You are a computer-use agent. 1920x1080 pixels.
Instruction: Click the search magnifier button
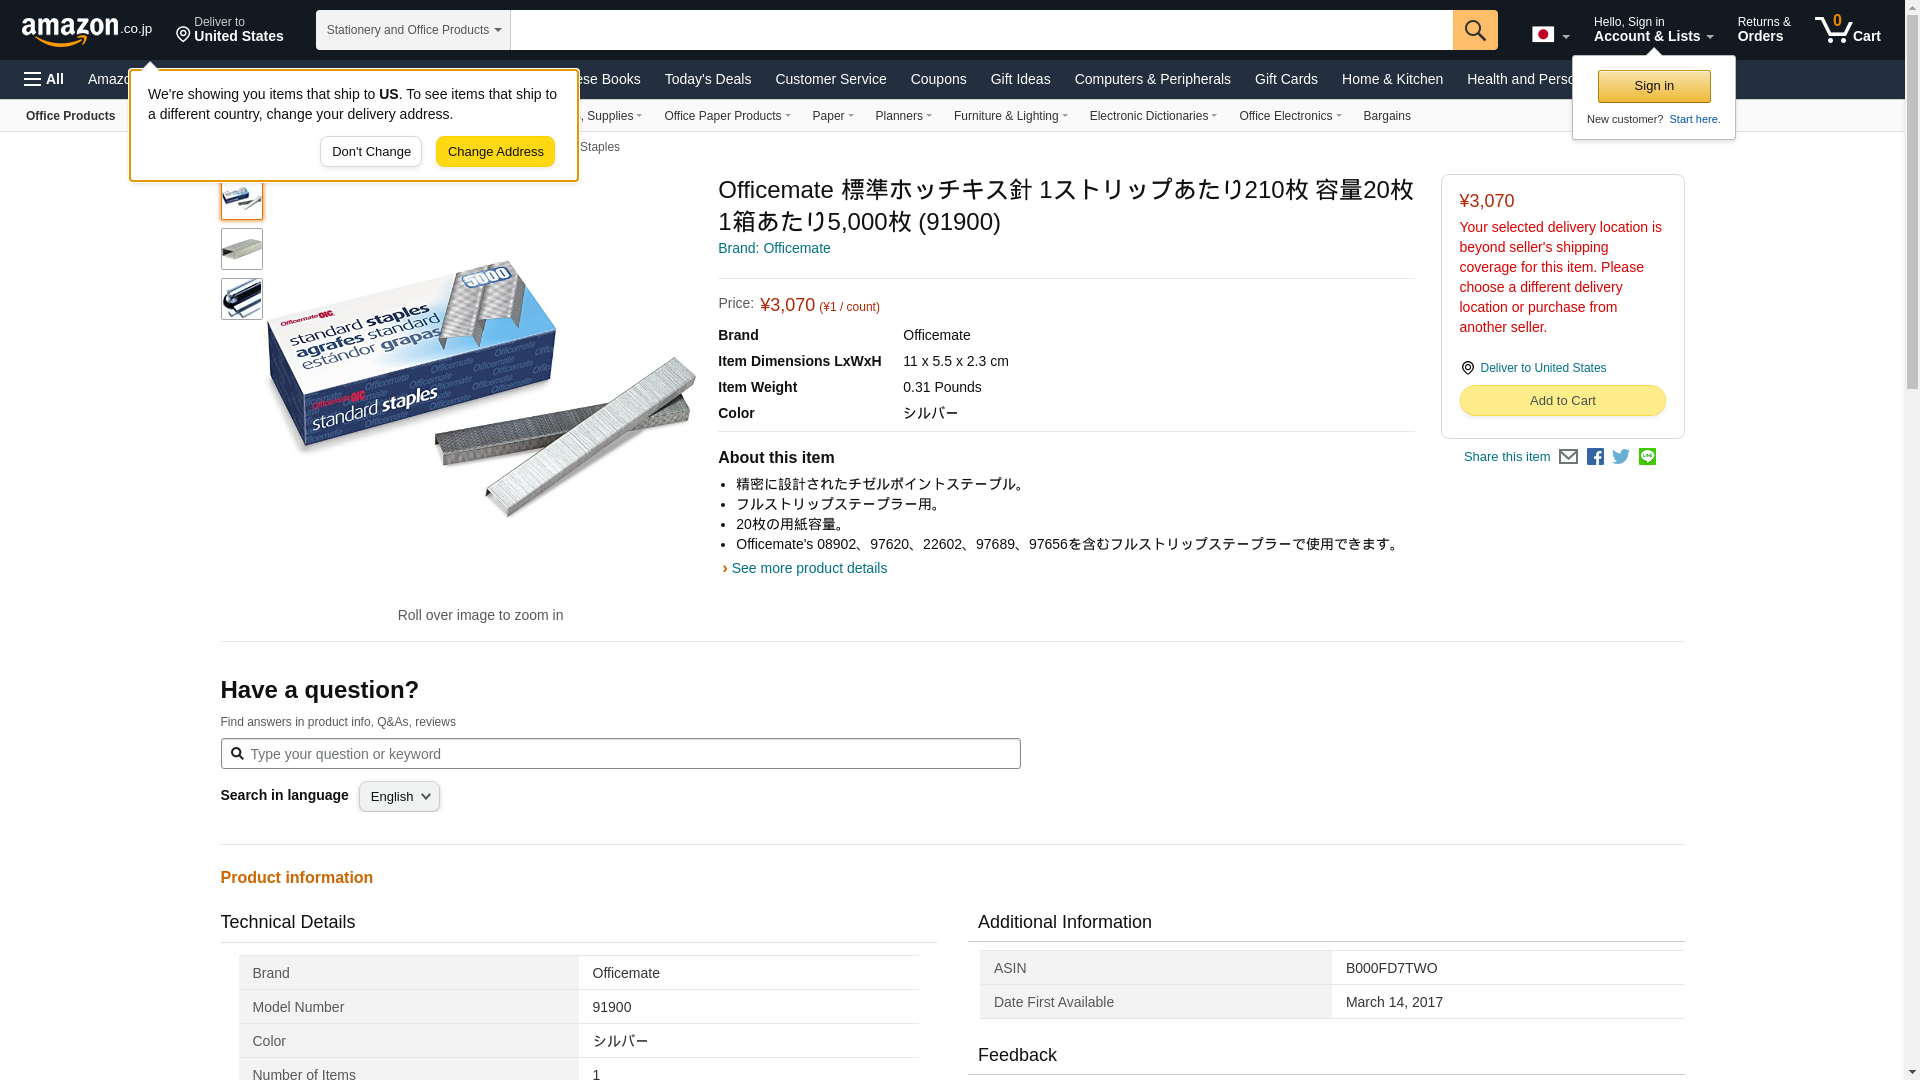[1475, 30]
